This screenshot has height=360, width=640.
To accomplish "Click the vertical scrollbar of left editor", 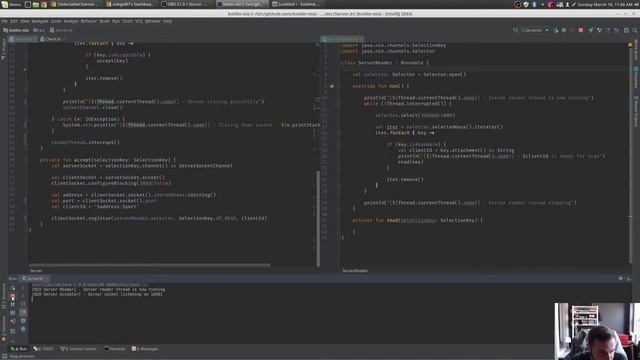I will (x=318, y=218).
